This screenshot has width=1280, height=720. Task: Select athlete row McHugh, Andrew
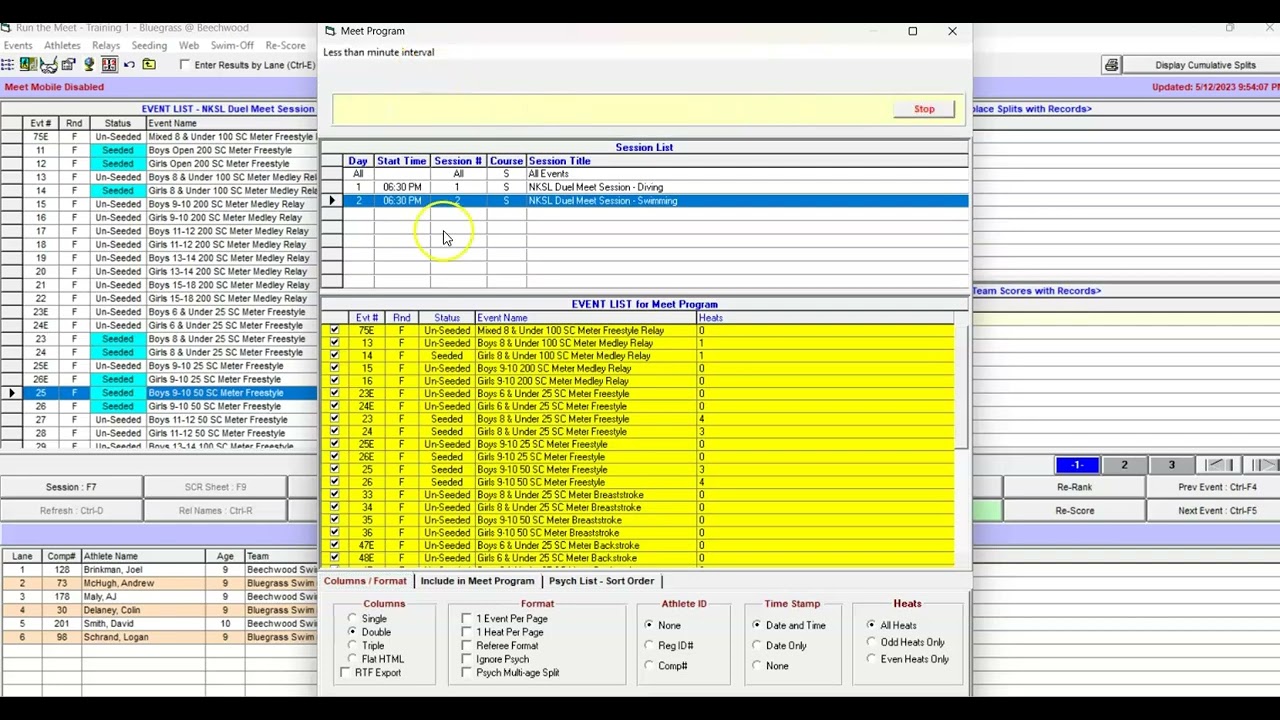(x=159, y=583)
